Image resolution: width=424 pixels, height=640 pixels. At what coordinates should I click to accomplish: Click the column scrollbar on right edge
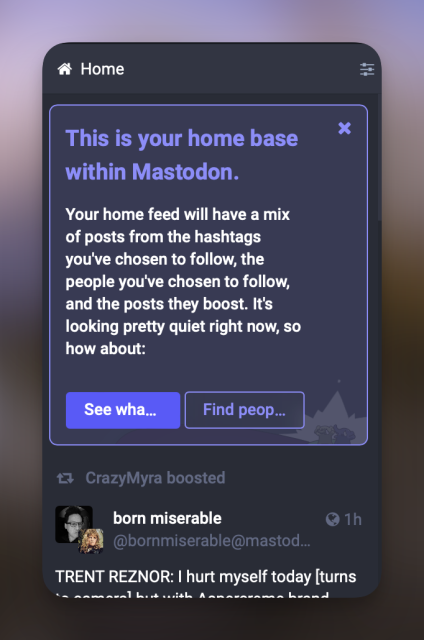379,157
